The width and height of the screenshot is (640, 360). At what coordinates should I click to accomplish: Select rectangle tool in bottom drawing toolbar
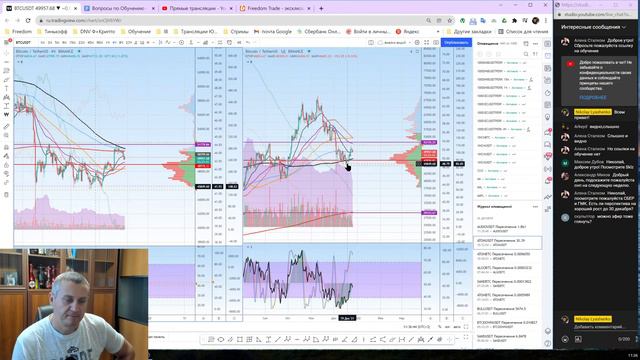click(240, 339)
